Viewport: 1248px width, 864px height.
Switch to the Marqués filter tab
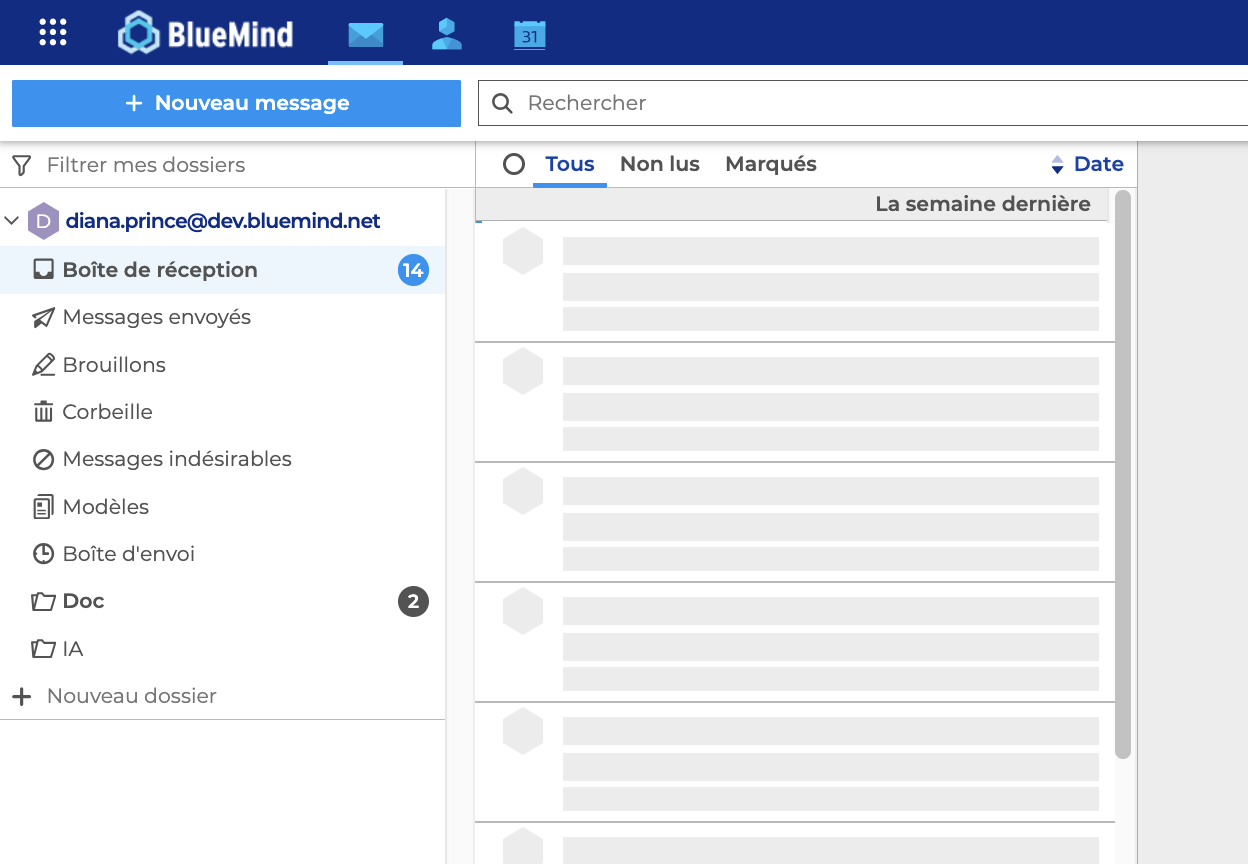click(x=770, y=164)
